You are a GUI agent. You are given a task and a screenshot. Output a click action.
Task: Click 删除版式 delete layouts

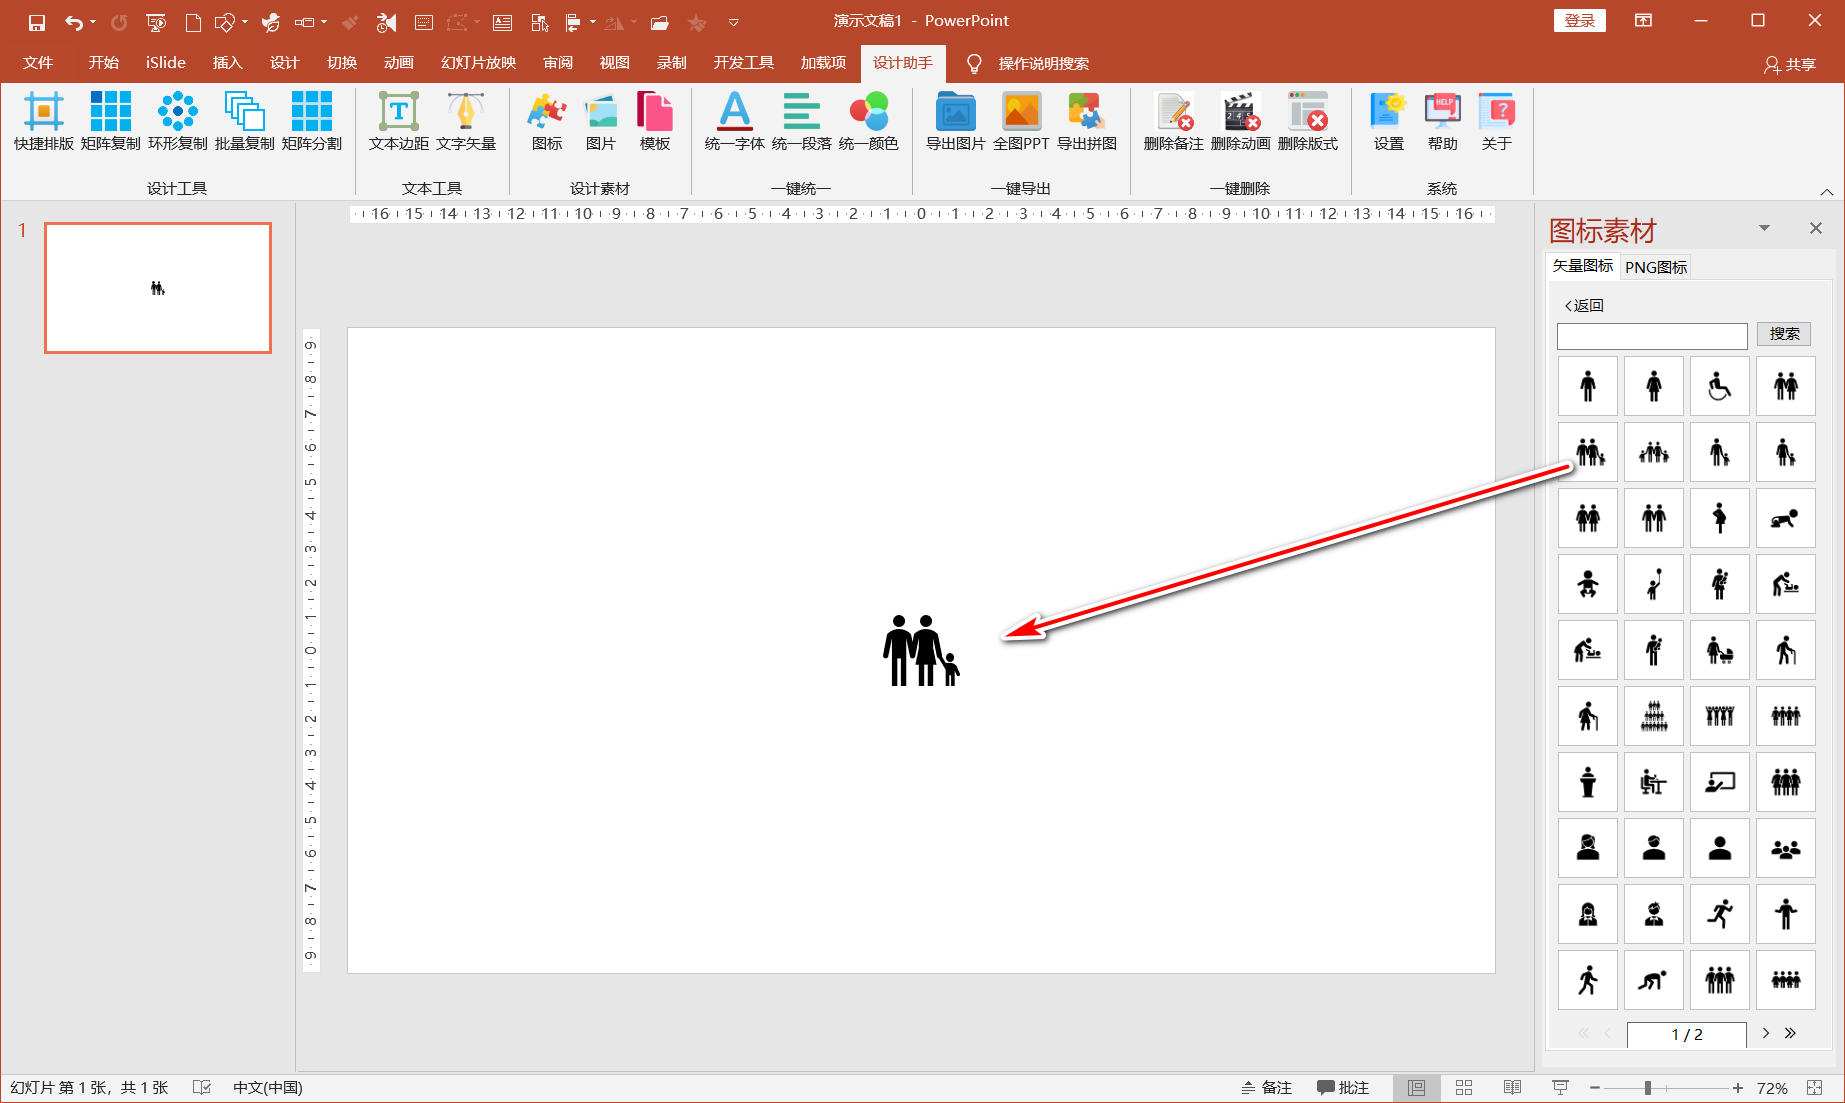point(1308,121)
